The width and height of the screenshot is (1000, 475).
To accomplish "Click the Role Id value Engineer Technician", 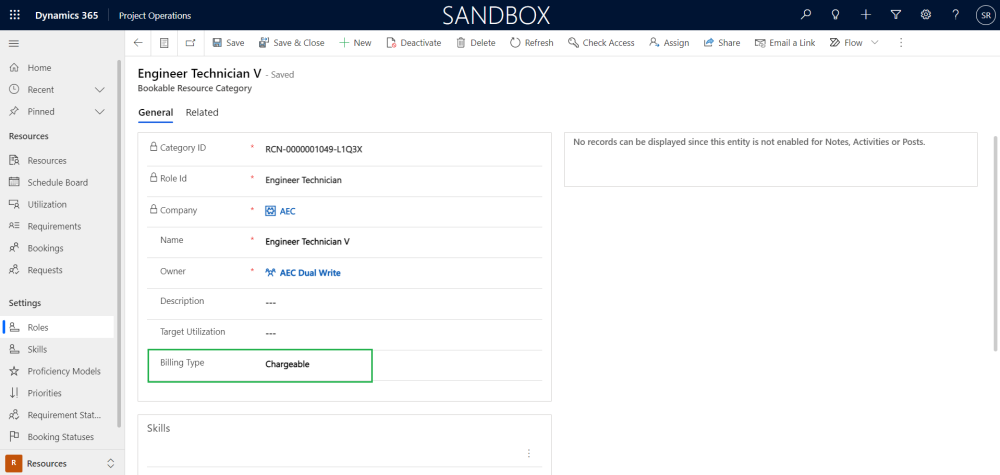I will click(304, 180).
